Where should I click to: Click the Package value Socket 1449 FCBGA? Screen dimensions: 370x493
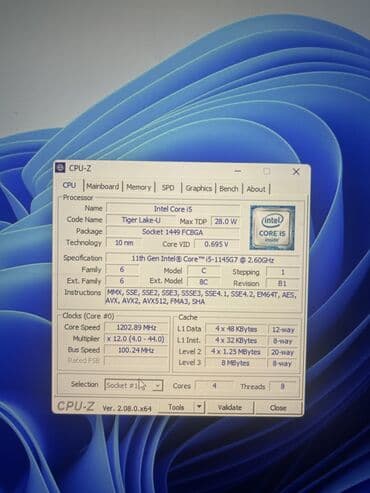[x=173, y=232]
